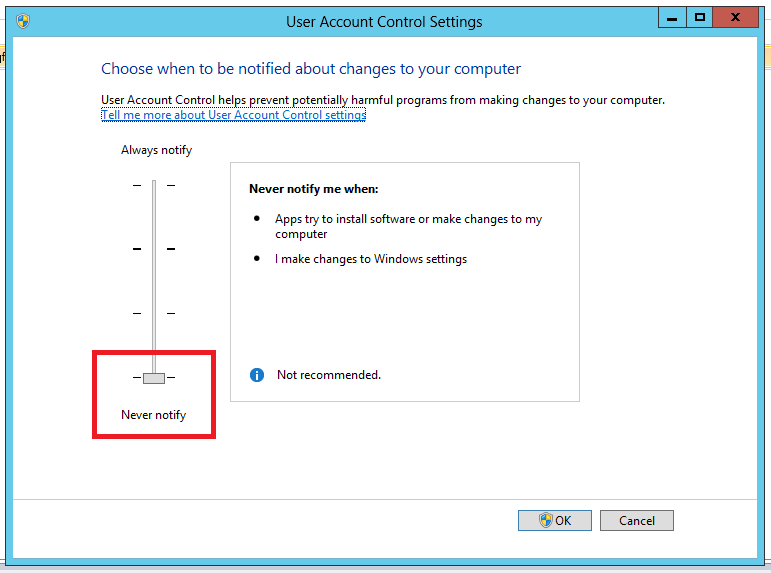Set the slider to the topmost tick mark
This screenshot has width=771, height=573.
(154, 185)
